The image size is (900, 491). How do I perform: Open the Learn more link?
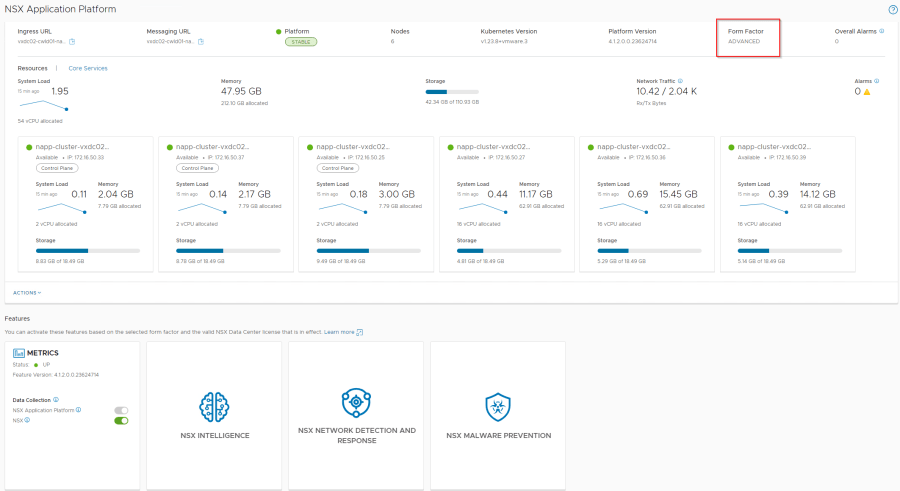(339, 332)
